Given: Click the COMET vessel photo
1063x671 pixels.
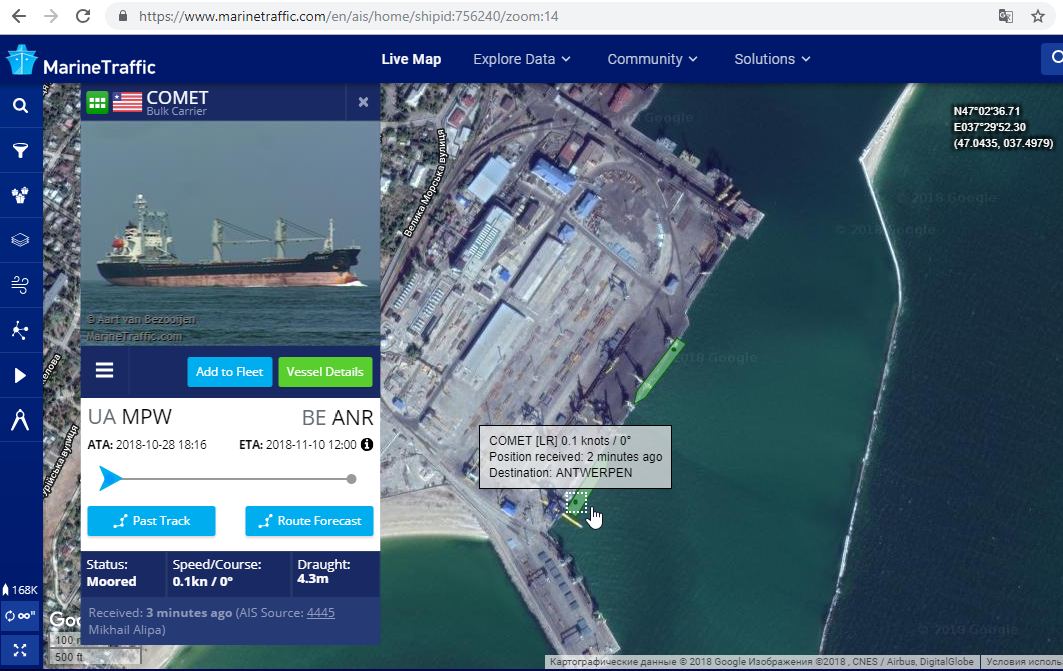Looking at the screenshot, I should [x=230, y=232].
